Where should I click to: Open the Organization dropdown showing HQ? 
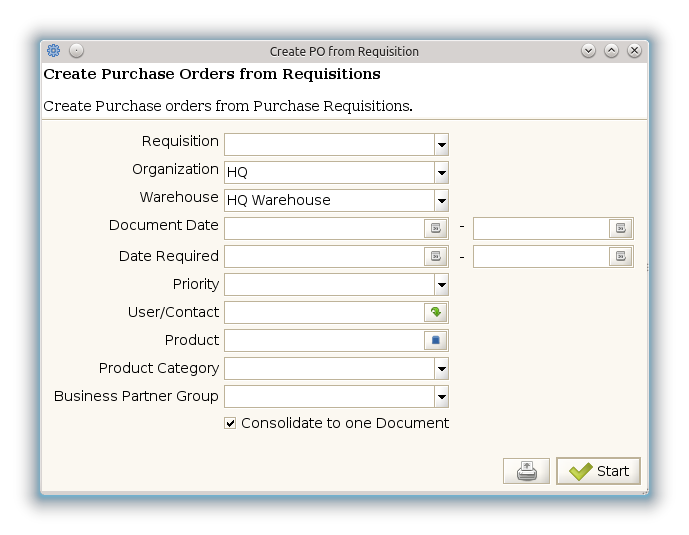pyautogui.click(x=441, y=172)
